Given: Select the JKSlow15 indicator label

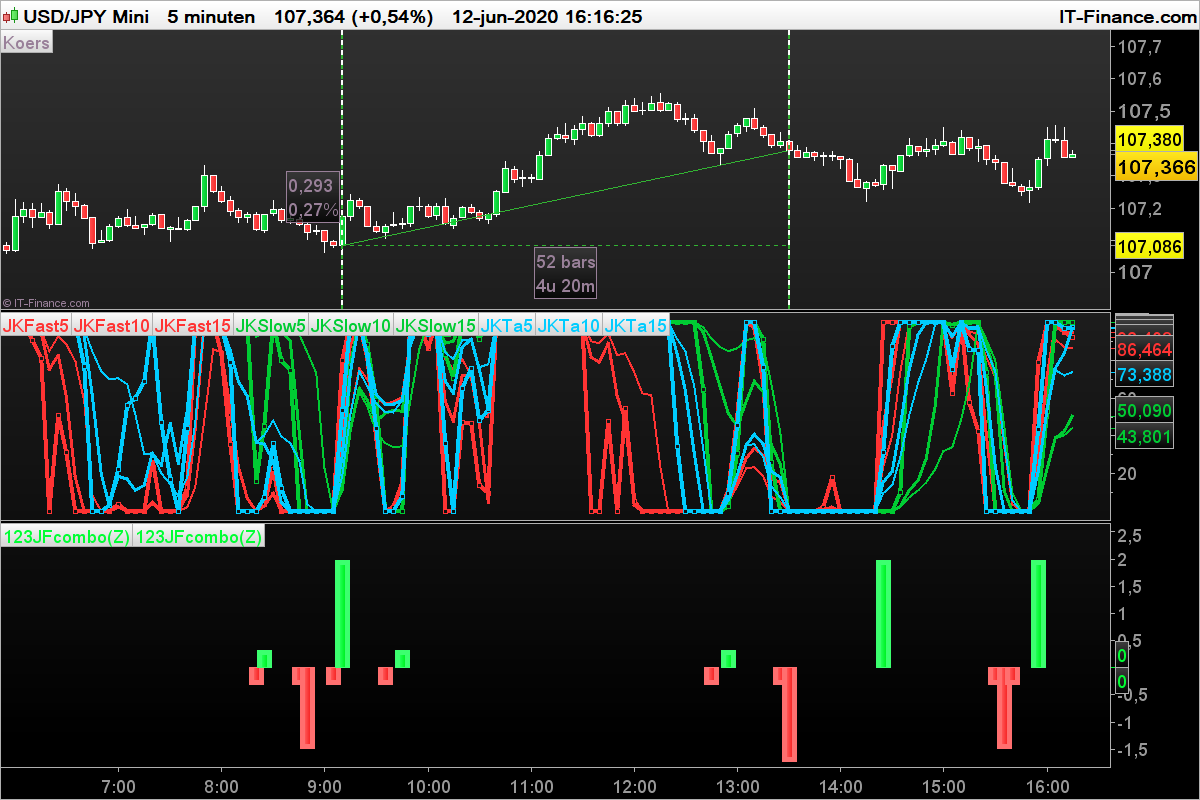Looking at the screenshot, I should [x=436, y=326].
